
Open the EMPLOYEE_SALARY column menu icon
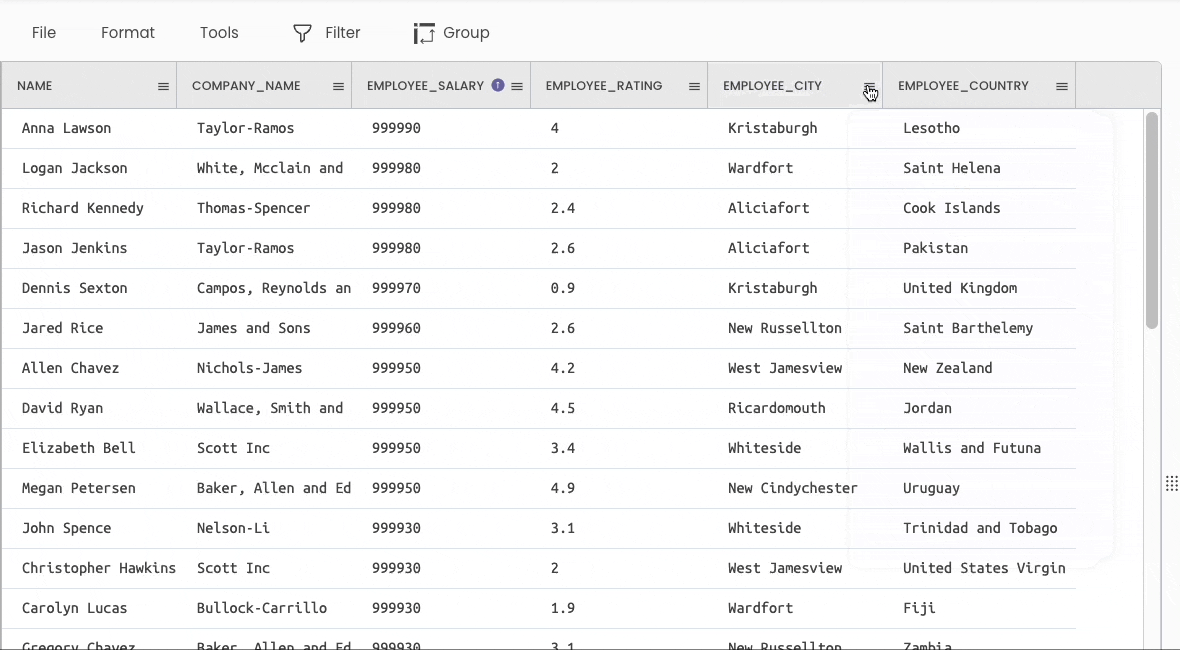[x=517, y=87]
